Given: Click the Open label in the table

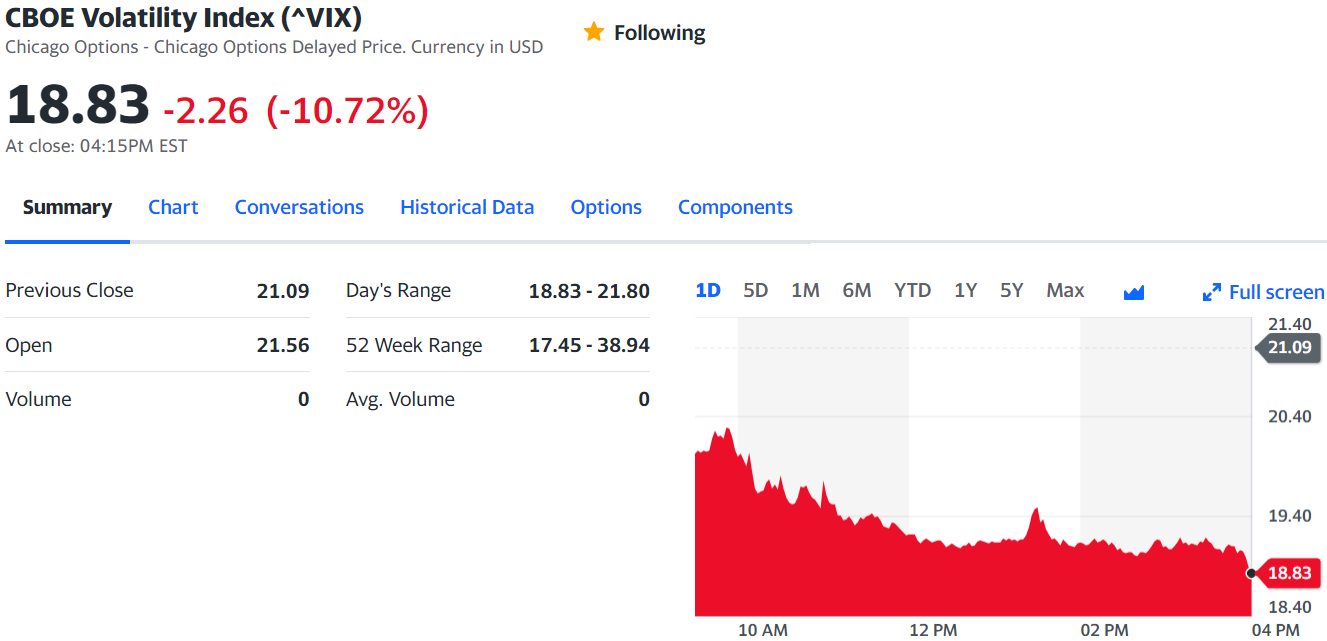Looking at the screenshot, I should [x=29, y=345].
